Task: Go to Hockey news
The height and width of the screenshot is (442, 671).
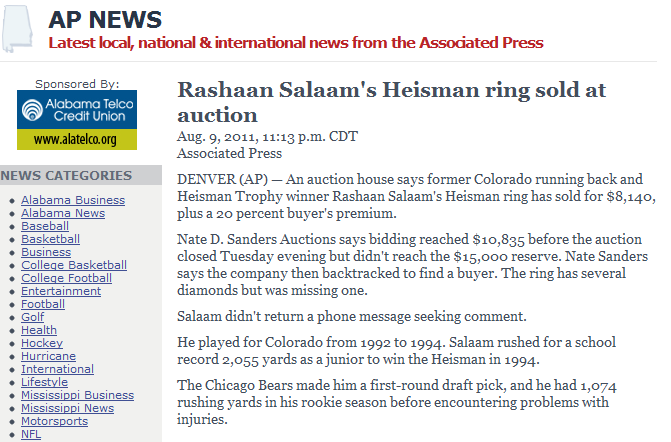Action: coord(42,343)
